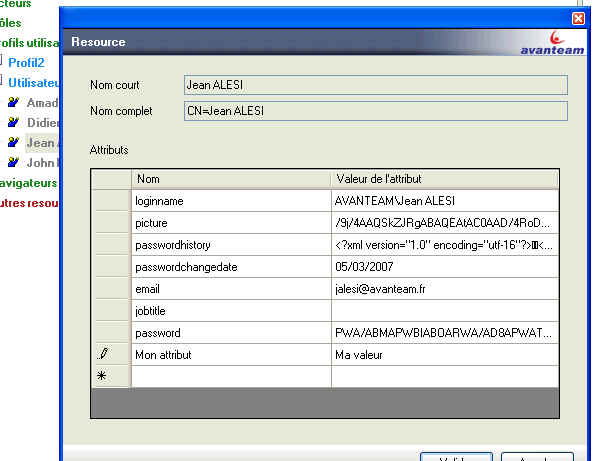Sort by Valeur de l'attribut column header

[444, 179]
